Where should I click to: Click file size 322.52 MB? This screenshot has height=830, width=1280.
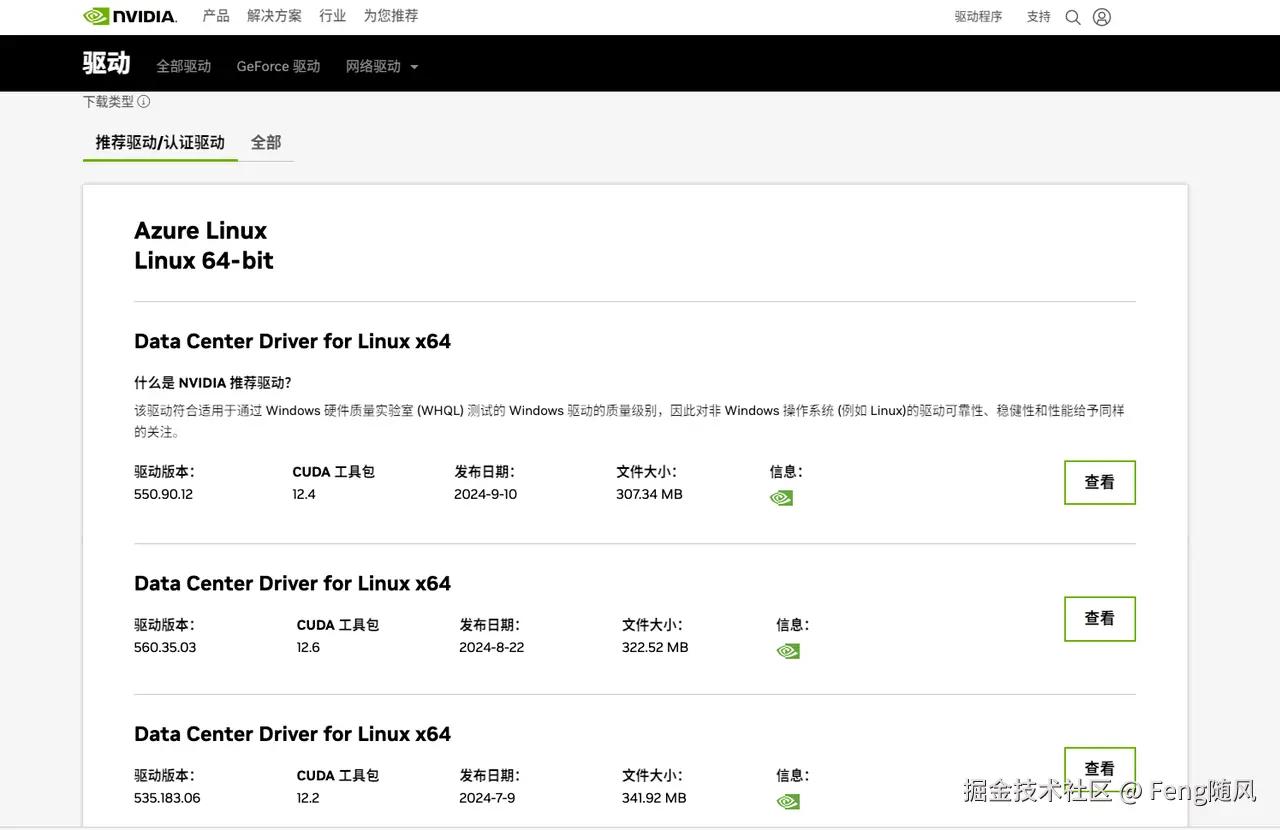(x=655, y=647)
